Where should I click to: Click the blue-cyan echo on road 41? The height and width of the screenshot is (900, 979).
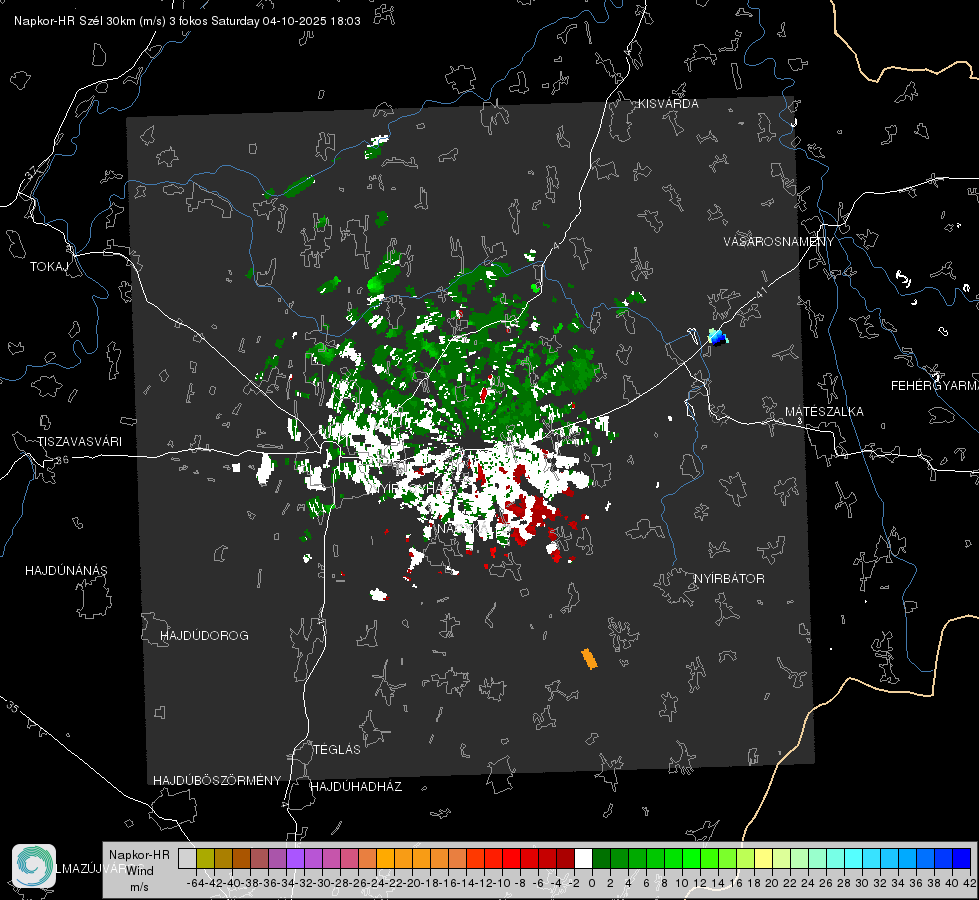tap(717, 337)
